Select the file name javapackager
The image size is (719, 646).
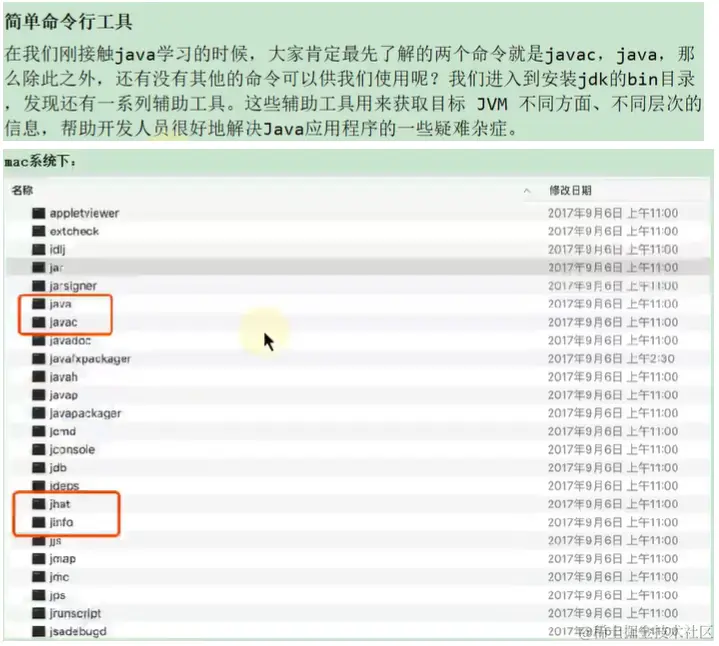pyautogui.click(x=85, y=413)
